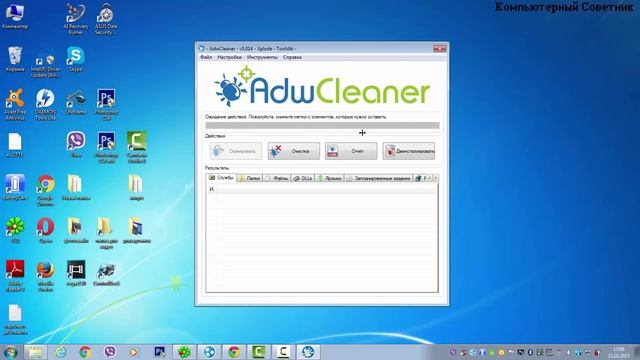Select the Adobe Reader desktop icon

pos(15,276)
